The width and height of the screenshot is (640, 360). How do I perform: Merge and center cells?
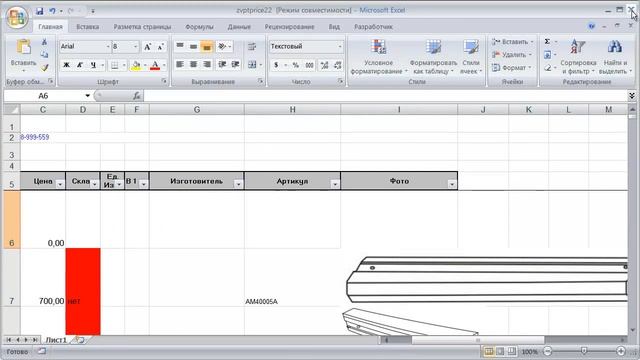click(252, 64)
